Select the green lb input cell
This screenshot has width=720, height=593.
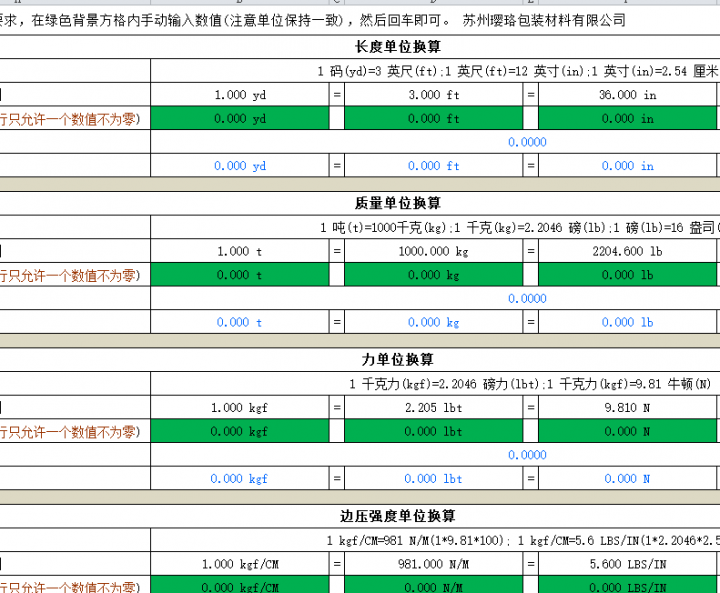pyautogui.click(x=628, y=275)
